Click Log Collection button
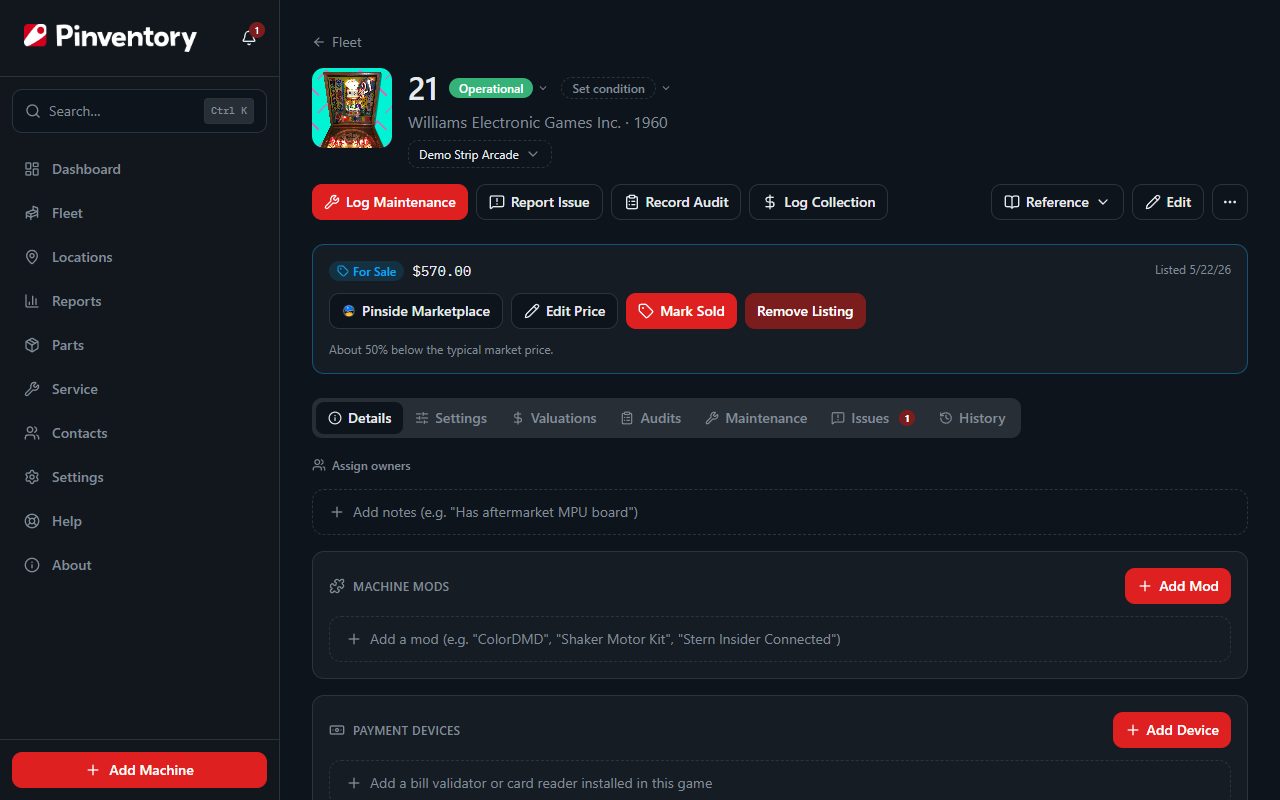 818,202
